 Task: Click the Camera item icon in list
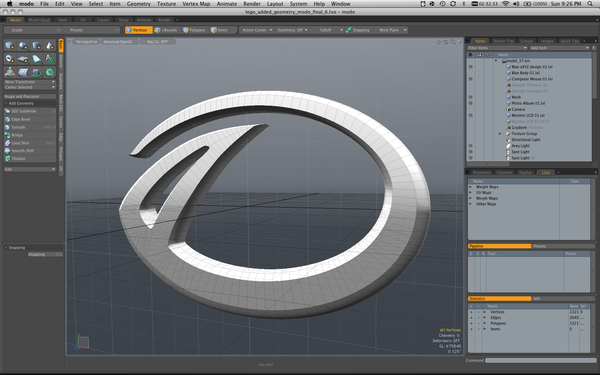click(509, 109)
